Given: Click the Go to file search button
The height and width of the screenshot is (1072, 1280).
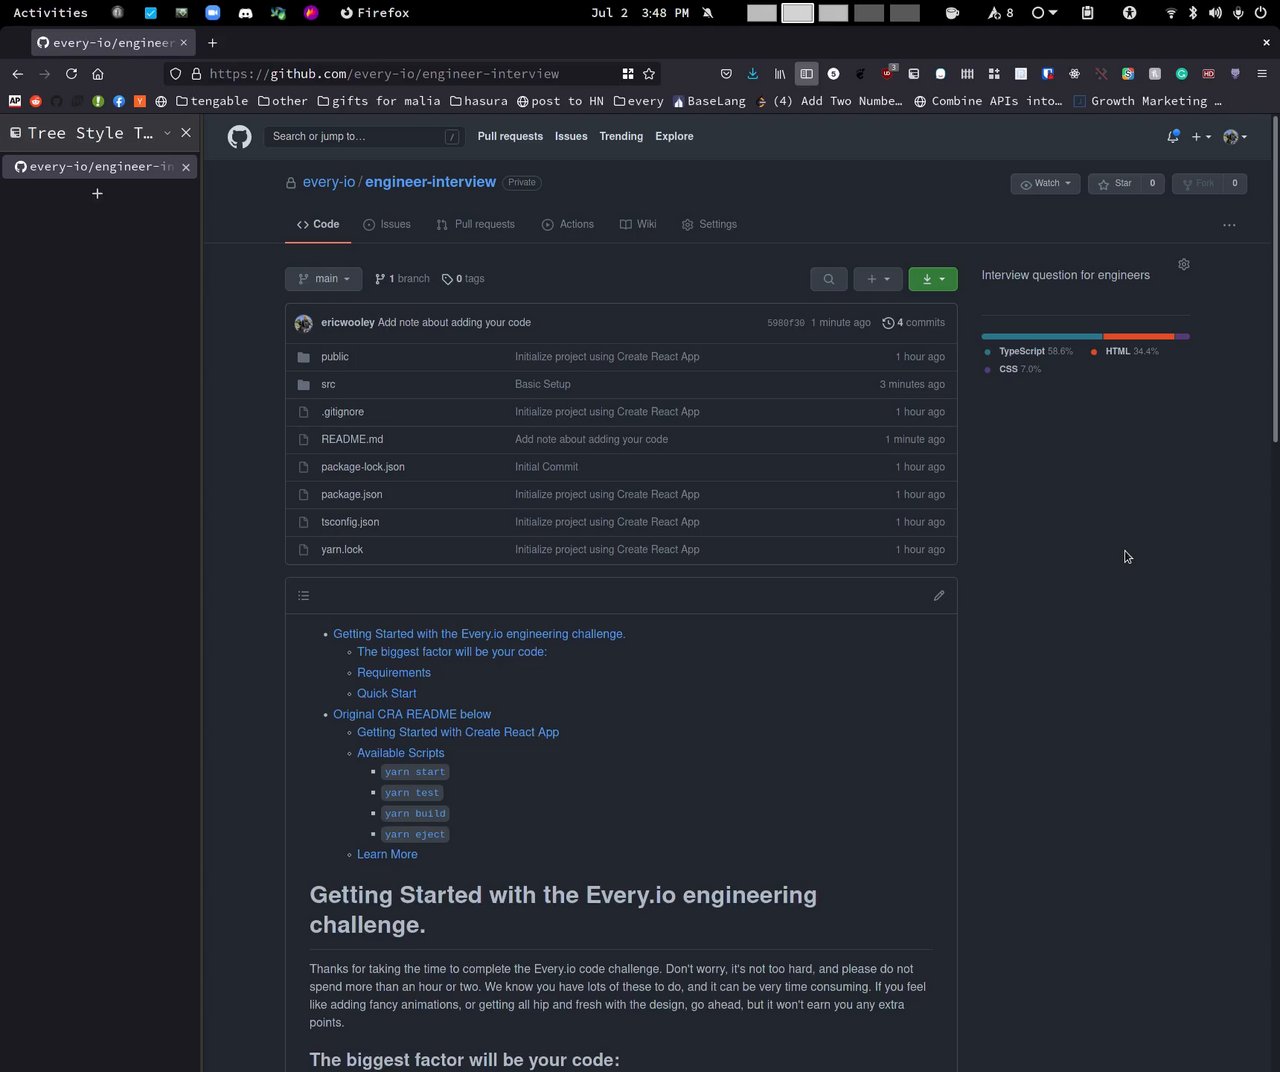Looking at the screenshot, I should pyautogui.click(x=829, y=279).
